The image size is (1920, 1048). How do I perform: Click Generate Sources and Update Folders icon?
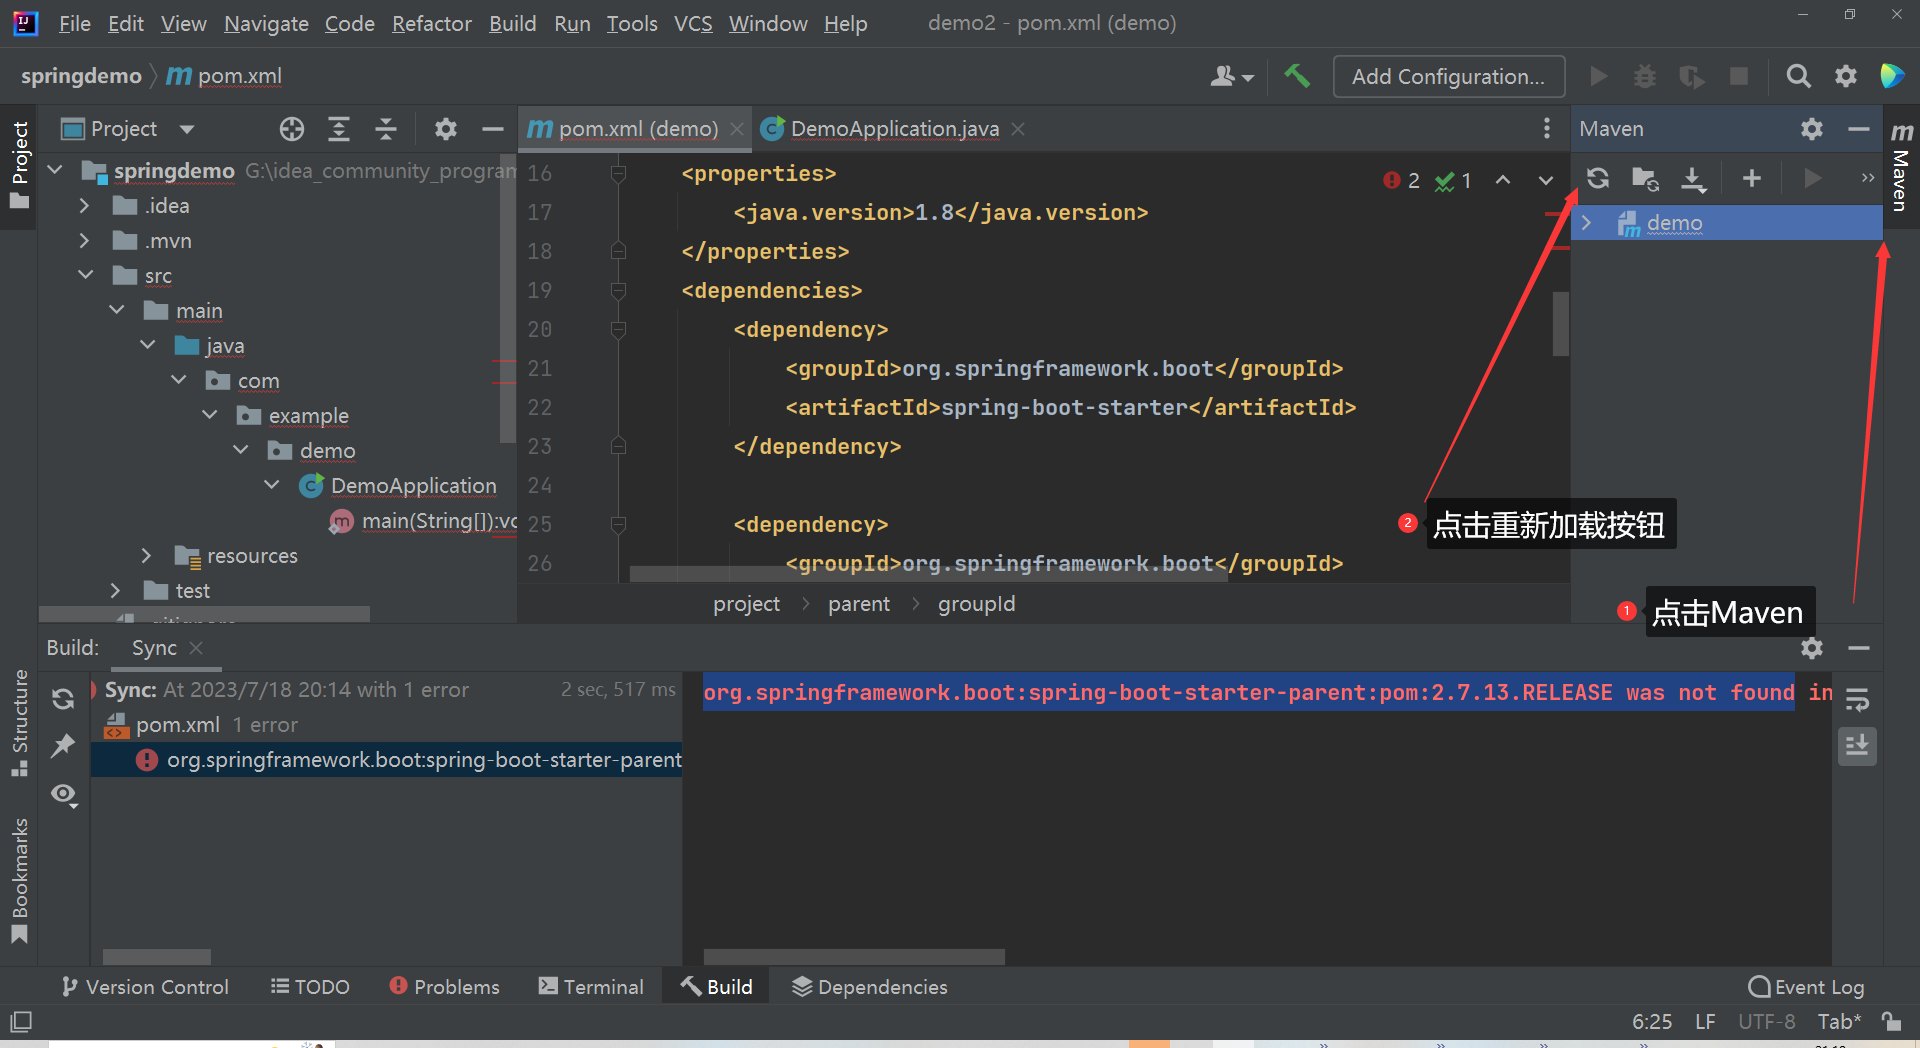point(1645,178)
